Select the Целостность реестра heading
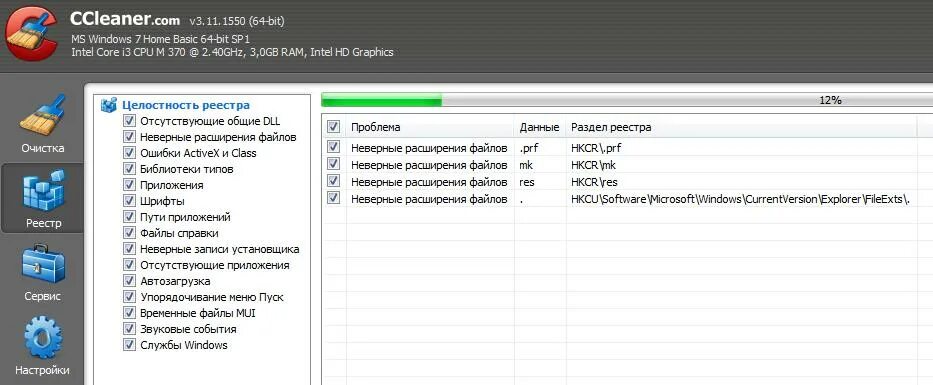 pos(186,105)
